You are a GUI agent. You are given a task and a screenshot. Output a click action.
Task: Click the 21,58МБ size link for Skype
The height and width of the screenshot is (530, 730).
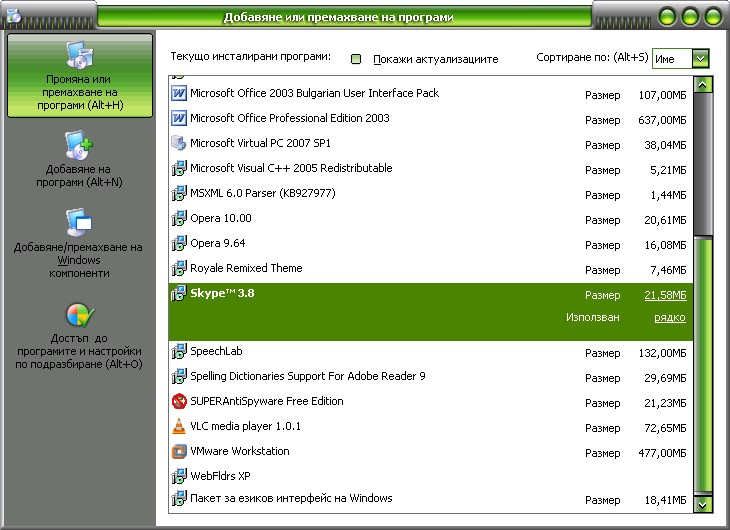(x=665, y=295)
